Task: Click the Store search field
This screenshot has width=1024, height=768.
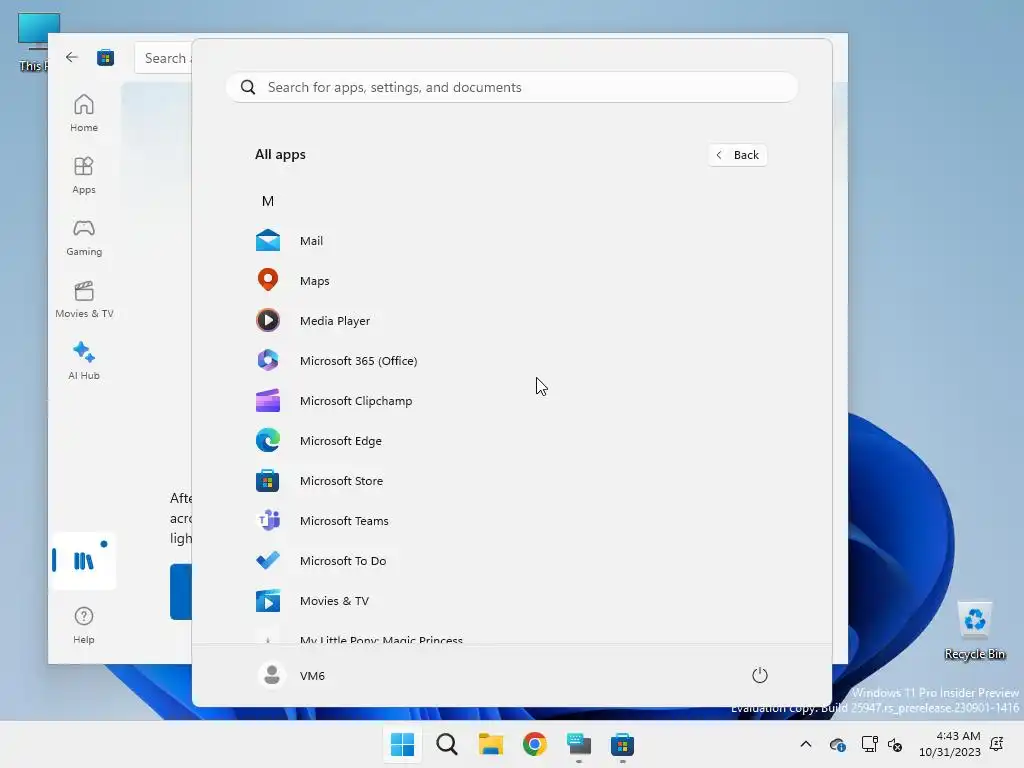Action: tap(163, 58)
